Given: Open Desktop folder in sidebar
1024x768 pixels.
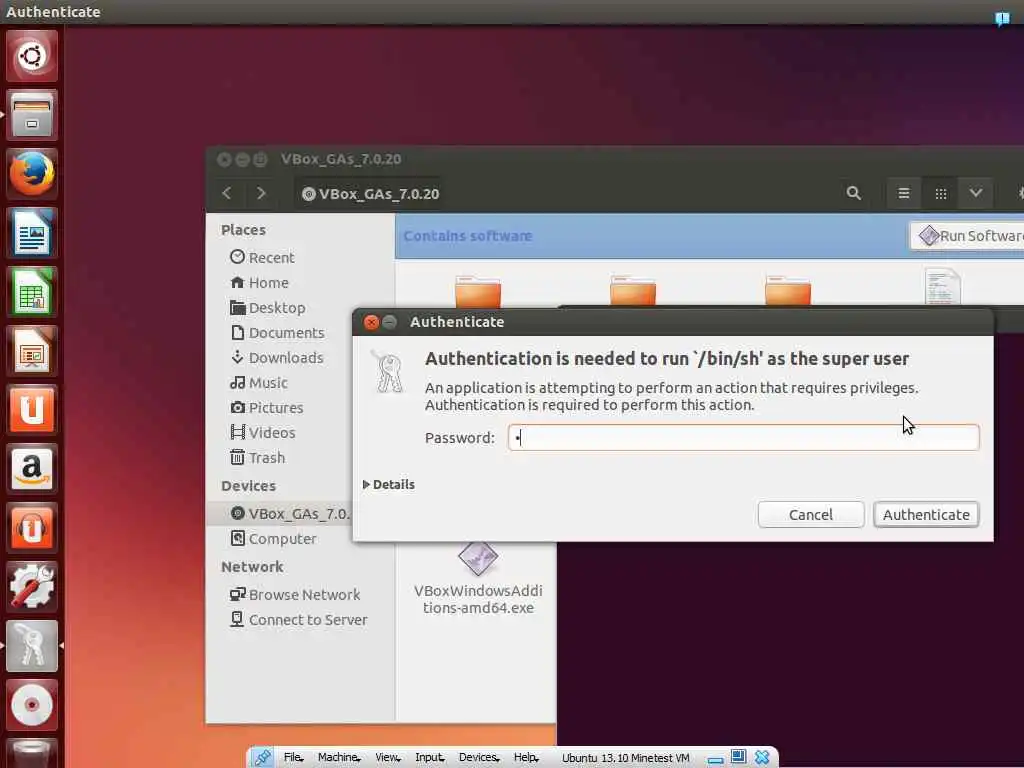Looking at the screenshot, I should [268, 308].
